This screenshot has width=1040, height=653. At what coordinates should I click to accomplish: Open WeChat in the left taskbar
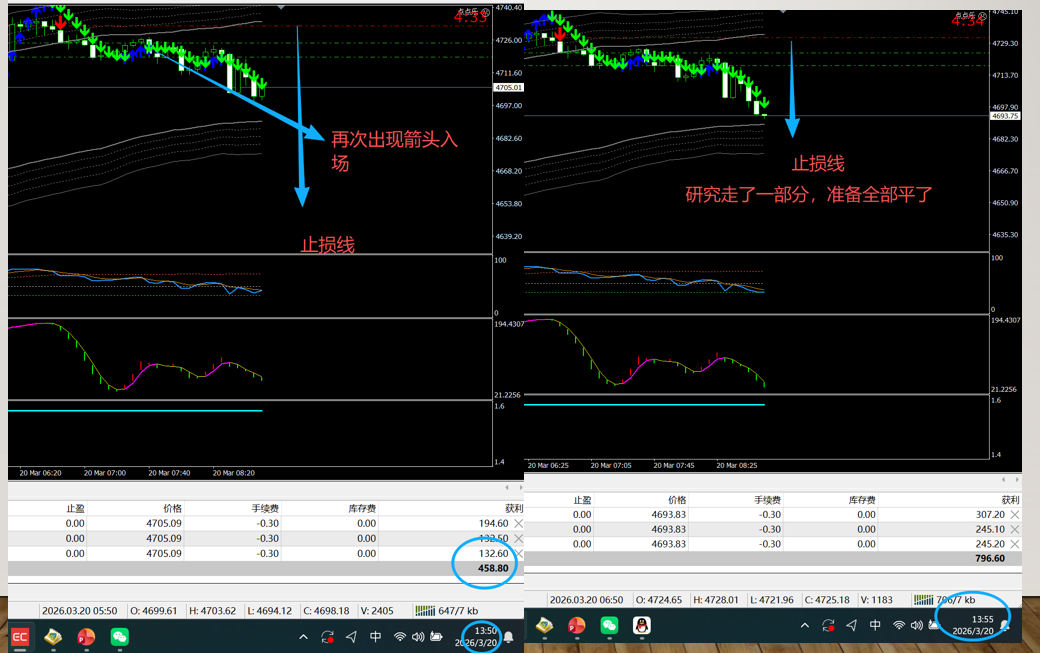pyautogui.click(x=119, y=637)
